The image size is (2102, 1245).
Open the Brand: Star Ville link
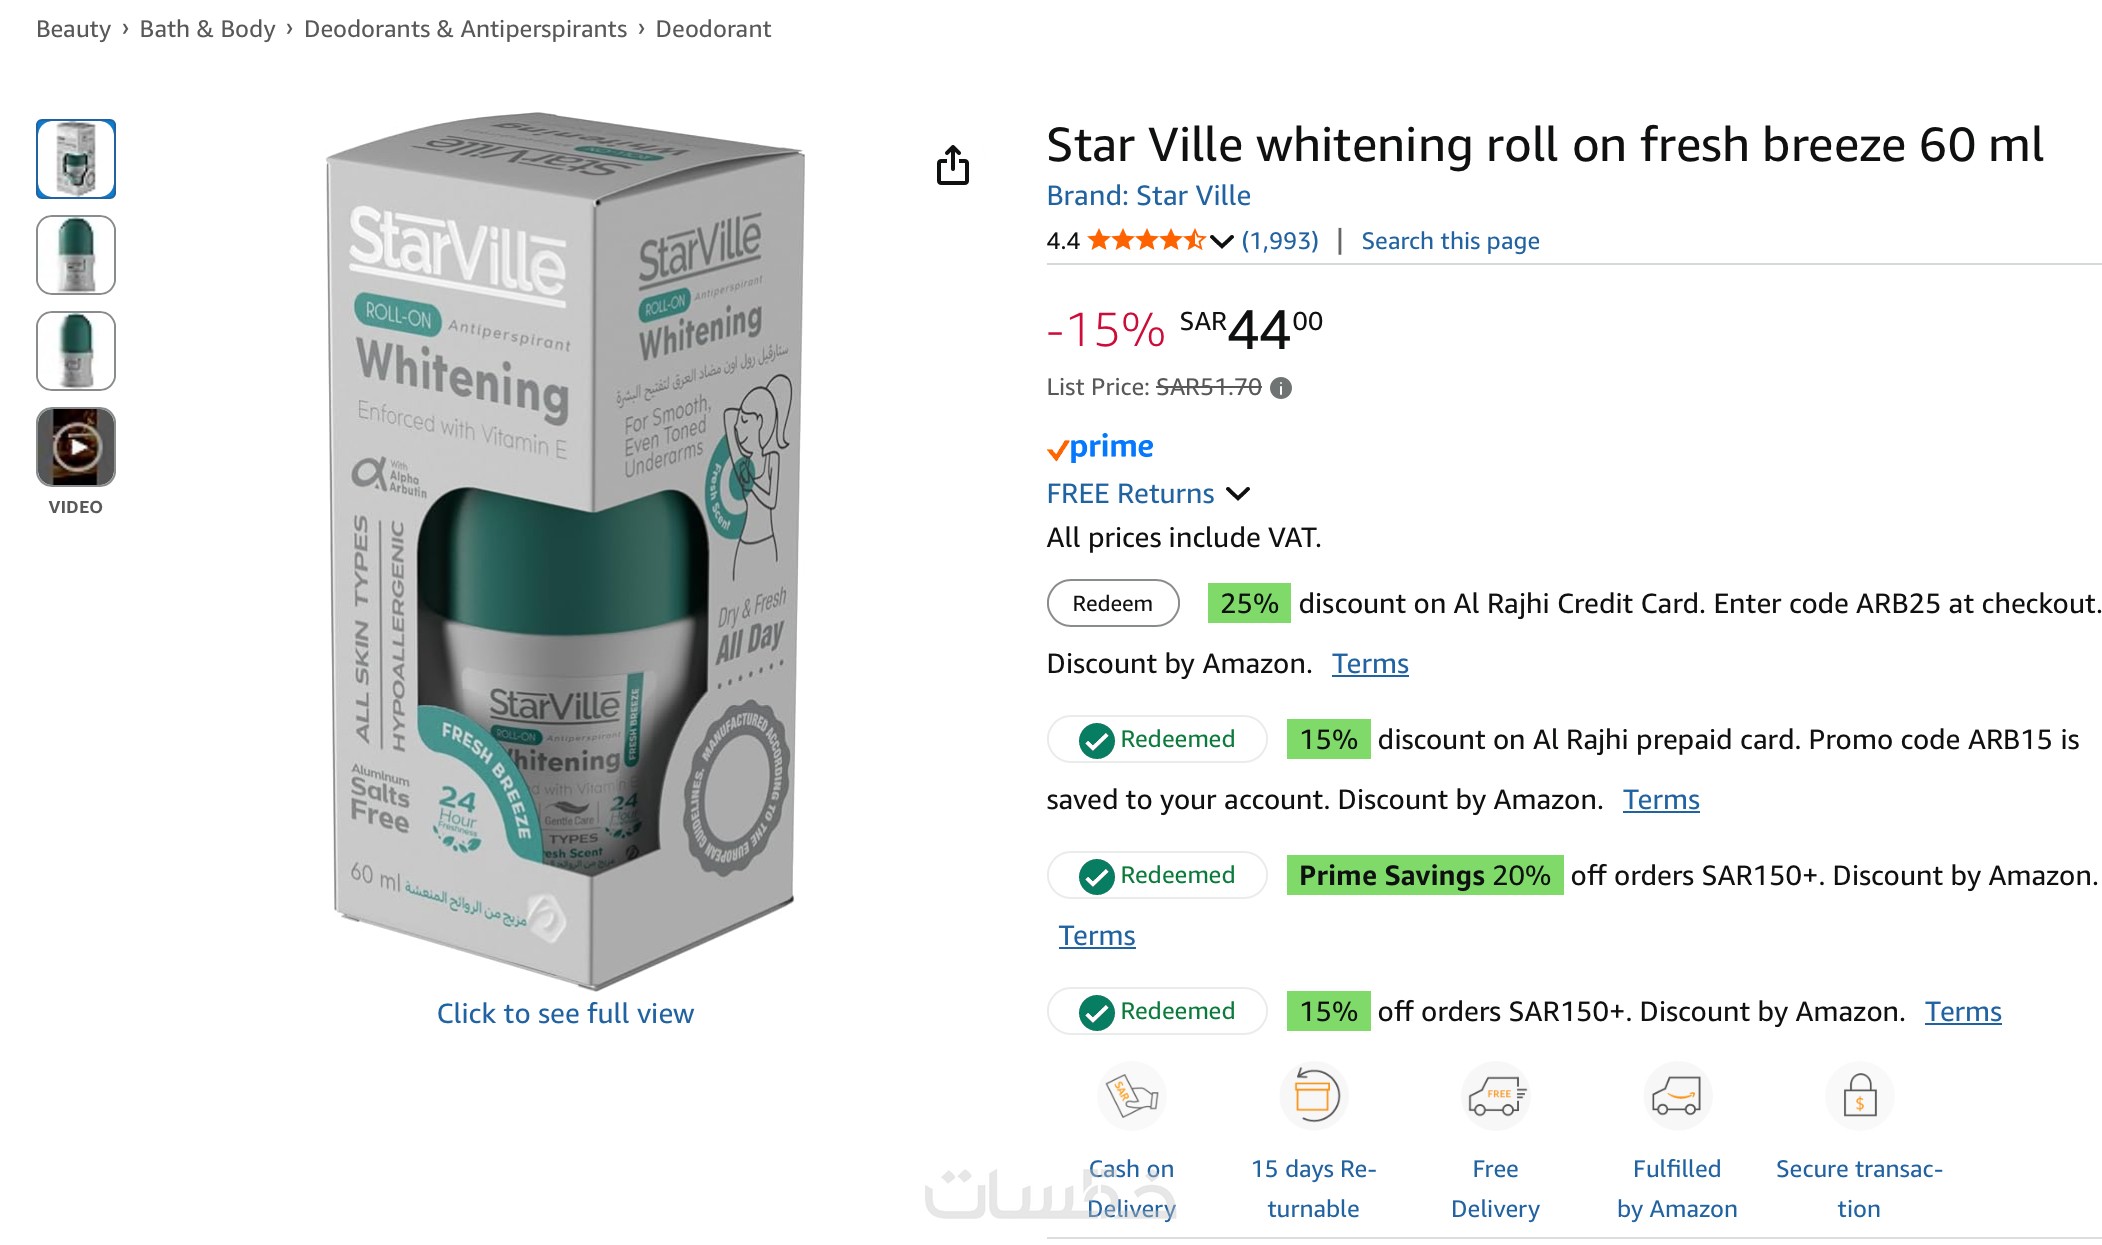[x=1148, y=196]
